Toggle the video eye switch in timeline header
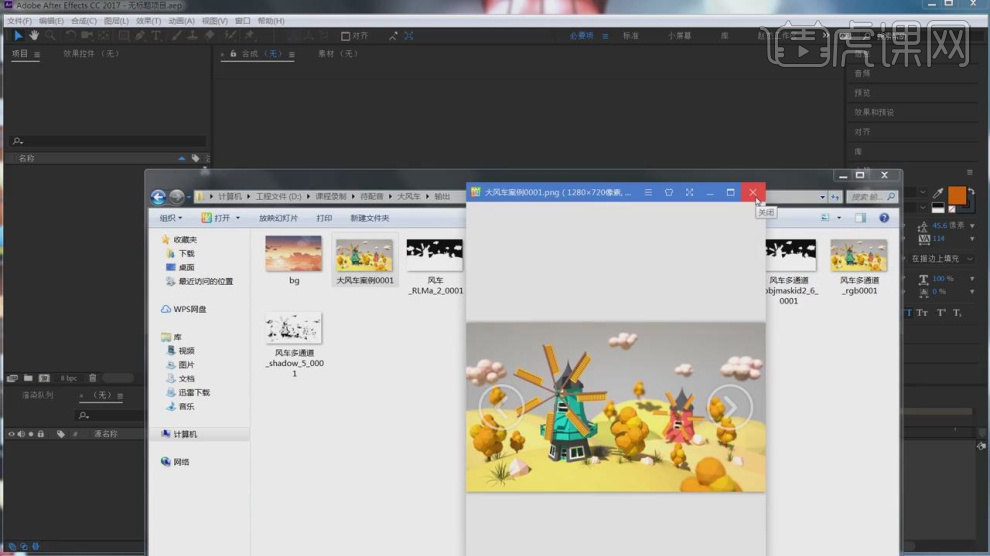Viewport: 990px width, 556px height. pos(11,434)
